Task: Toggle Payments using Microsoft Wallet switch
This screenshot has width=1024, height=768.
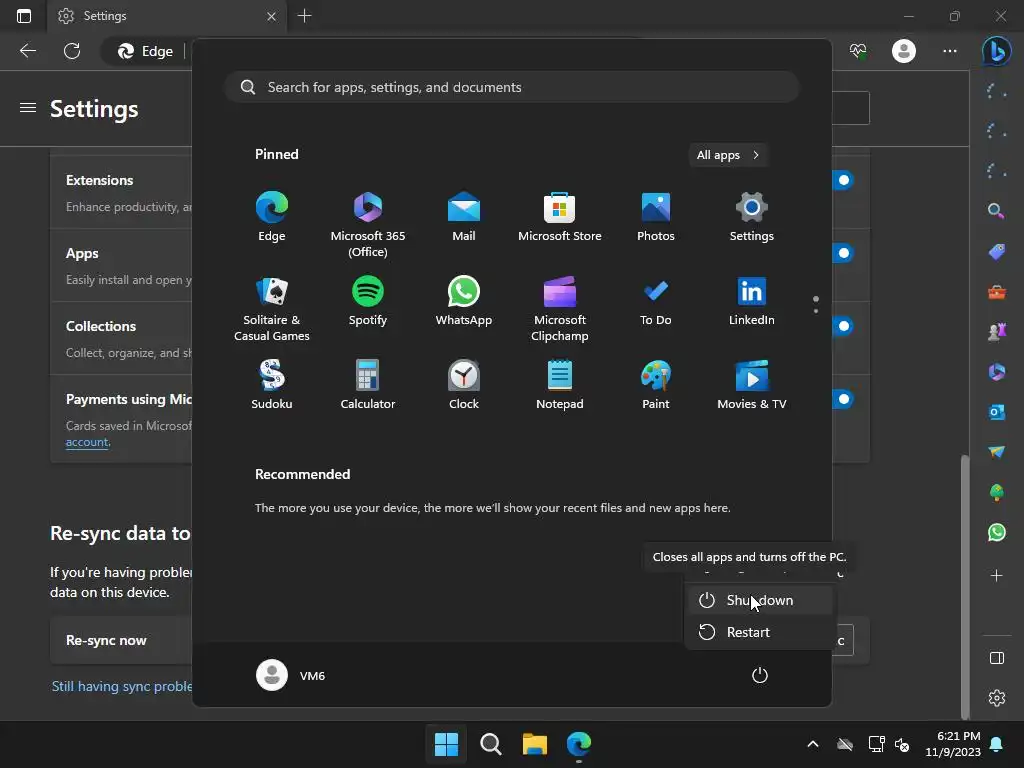Action: point(842,398)
